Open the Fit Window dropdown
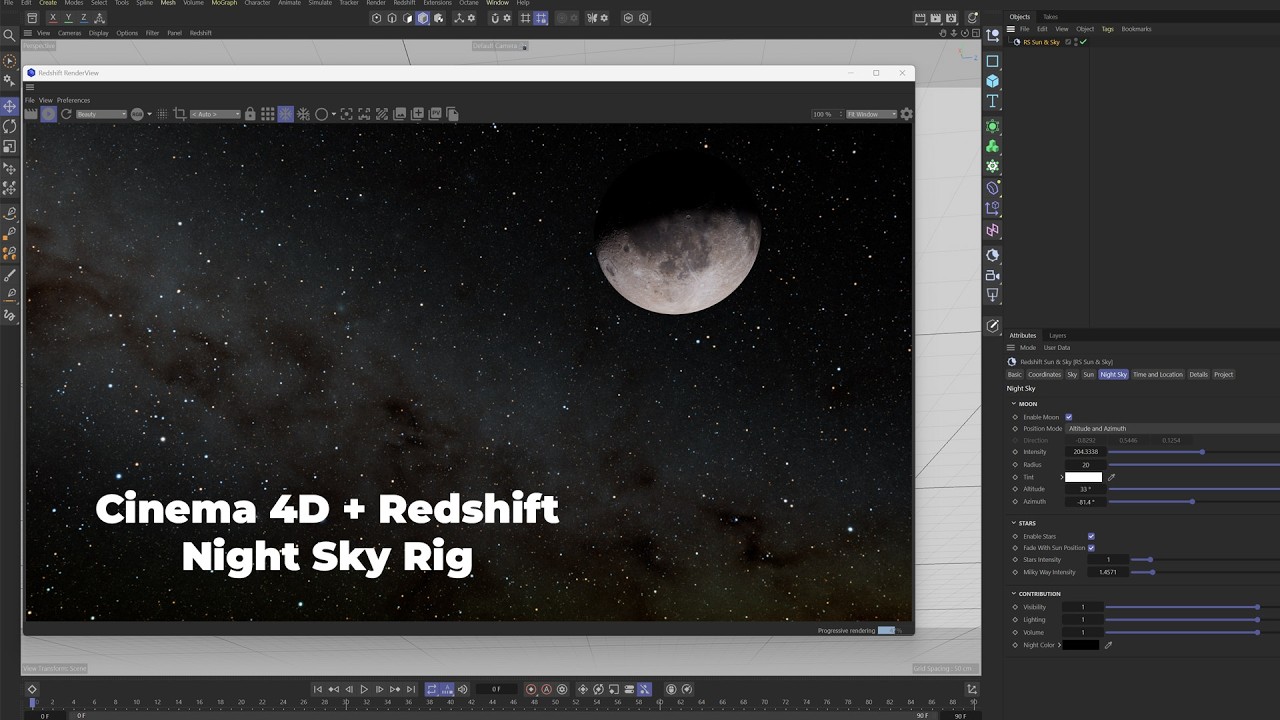Viewport: 1280px width, 720px height. point(871,114)
